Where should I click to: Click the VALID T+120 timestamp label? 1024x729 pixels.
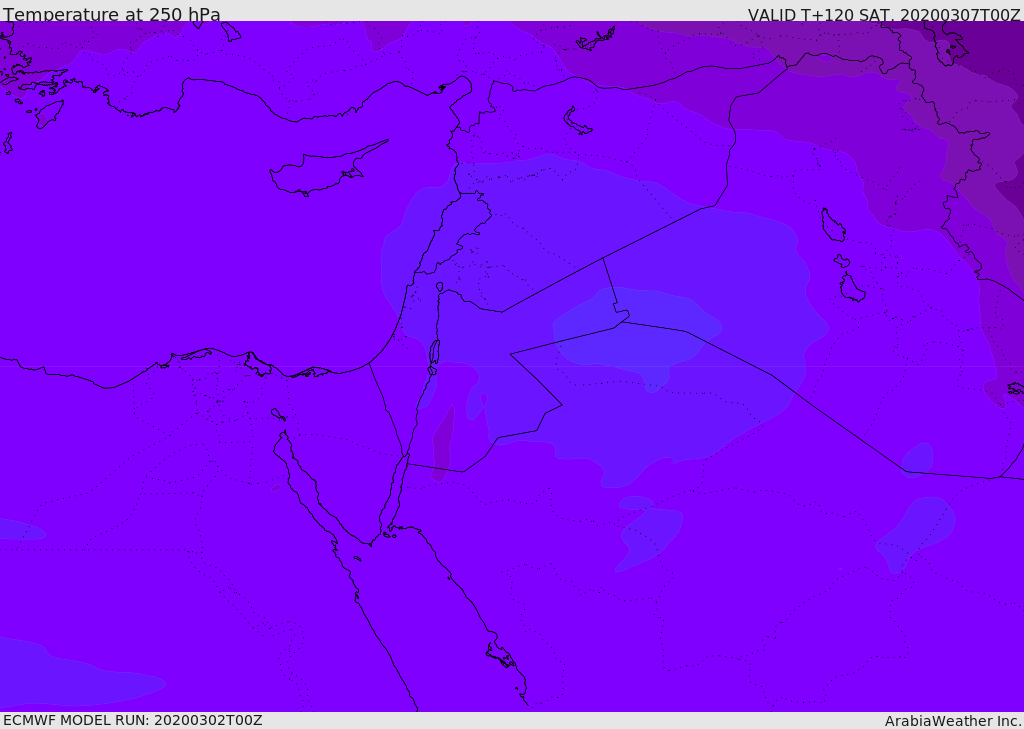[x=884, y=15]
